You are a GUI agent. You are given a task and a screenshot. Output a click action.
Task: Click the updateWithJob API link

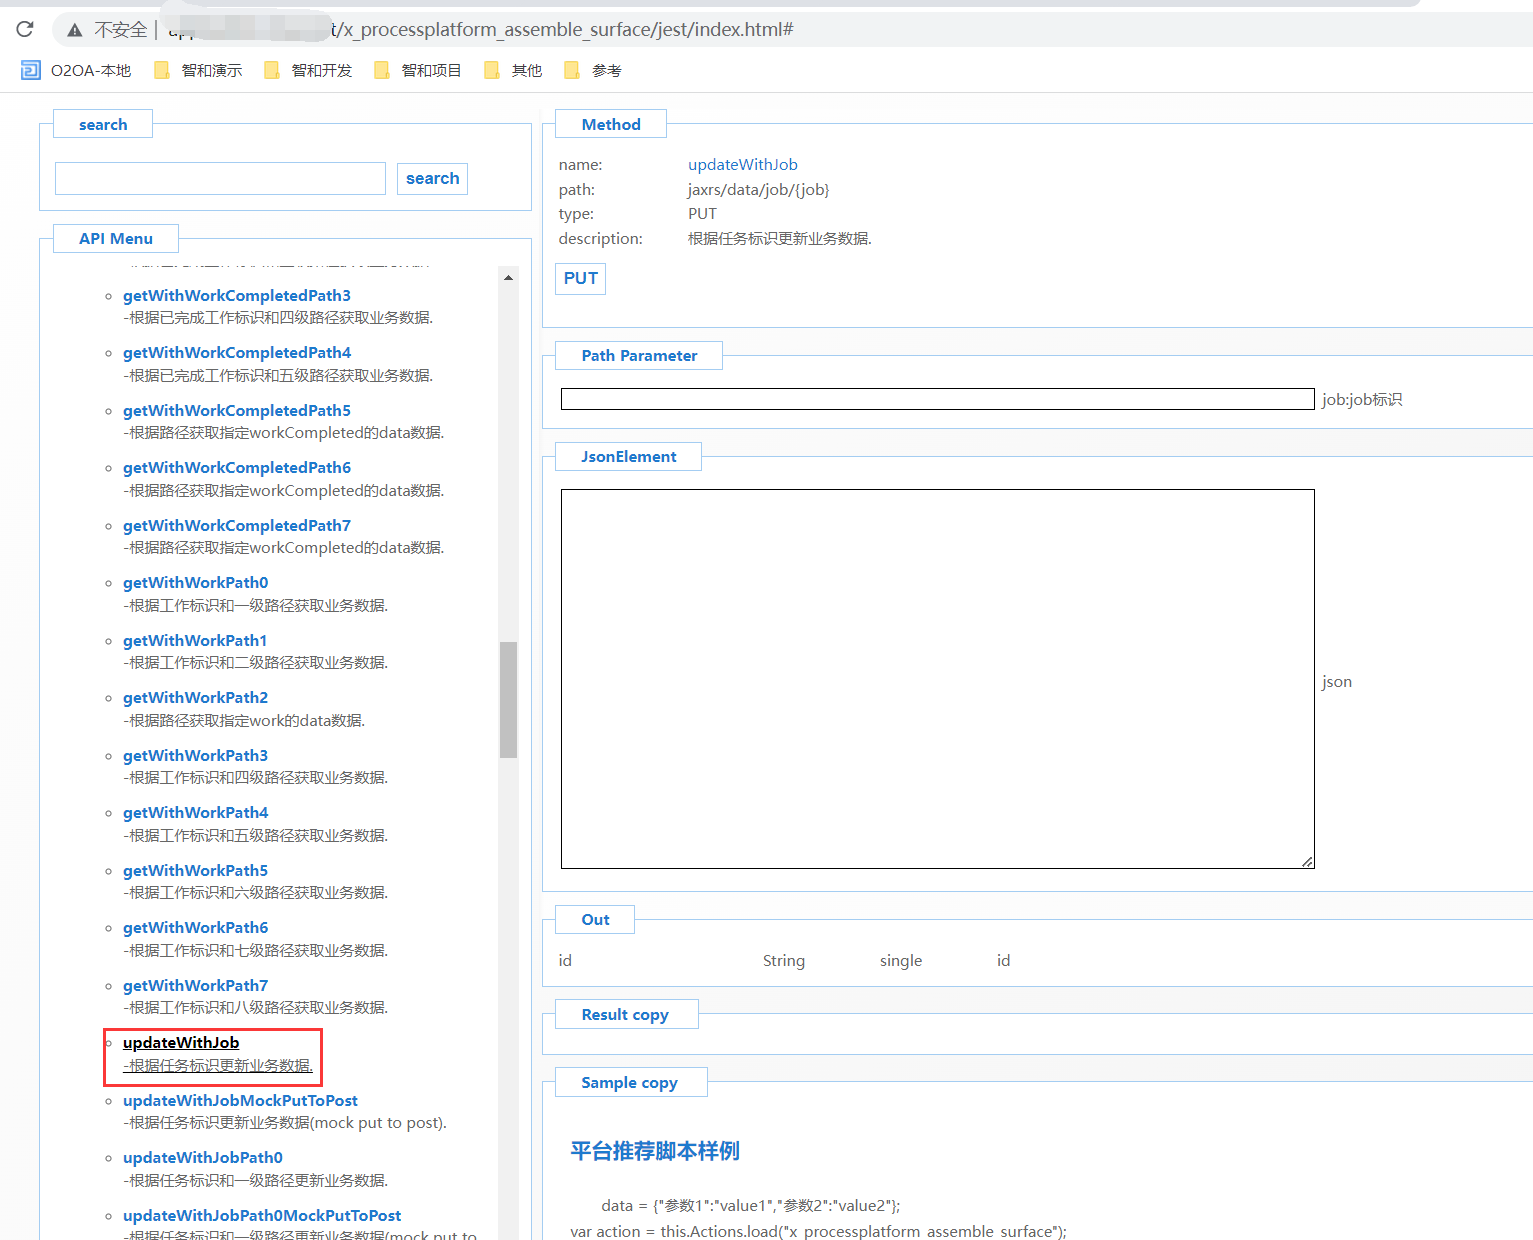tap(181, 1042)
